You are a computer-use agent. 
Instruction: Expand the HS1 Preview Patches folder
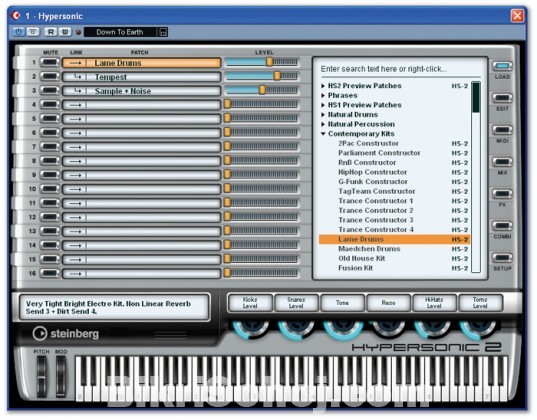click(x=323, y=105)
